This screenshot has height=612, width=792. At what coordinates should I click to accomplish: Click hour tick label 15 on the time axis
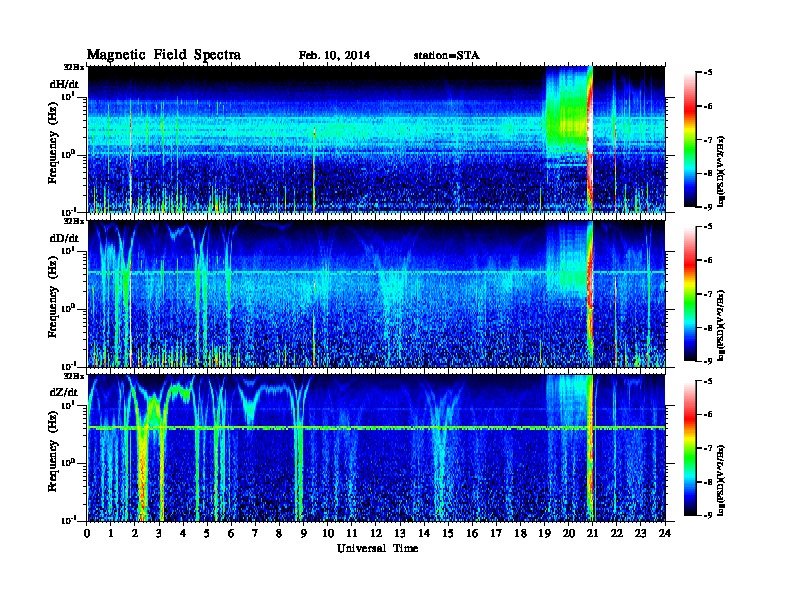pyautogui.click(x=448, y=533)
